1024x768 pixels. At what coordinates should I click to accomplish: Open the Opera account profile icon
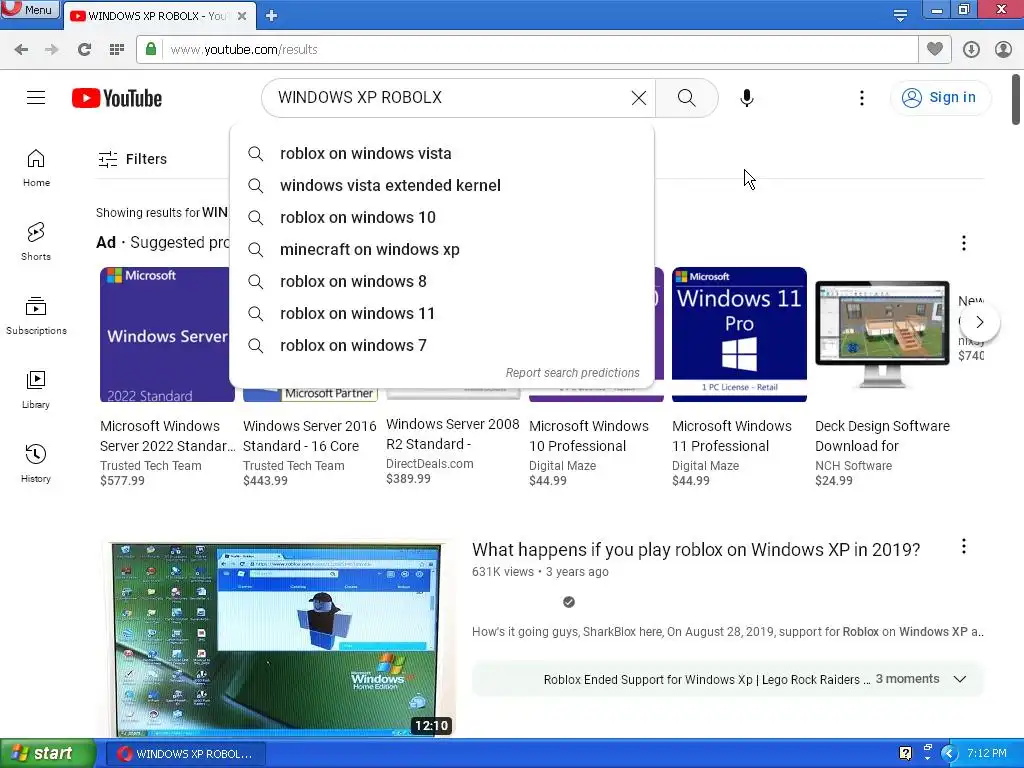1003,50
